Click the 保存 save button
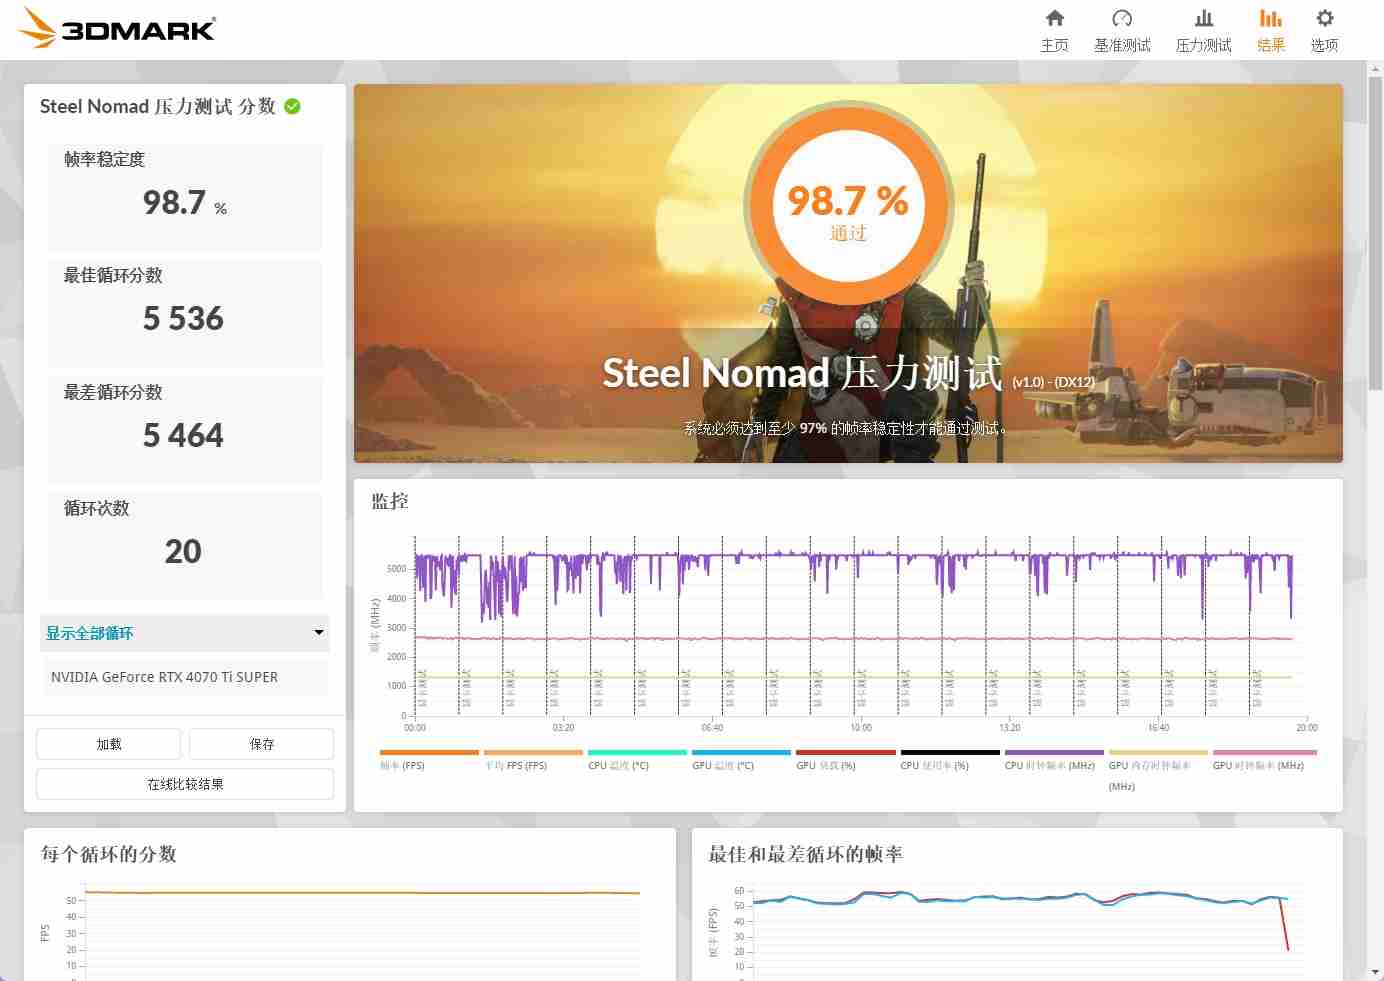The image size is (1384, 981). click(261, 744)
